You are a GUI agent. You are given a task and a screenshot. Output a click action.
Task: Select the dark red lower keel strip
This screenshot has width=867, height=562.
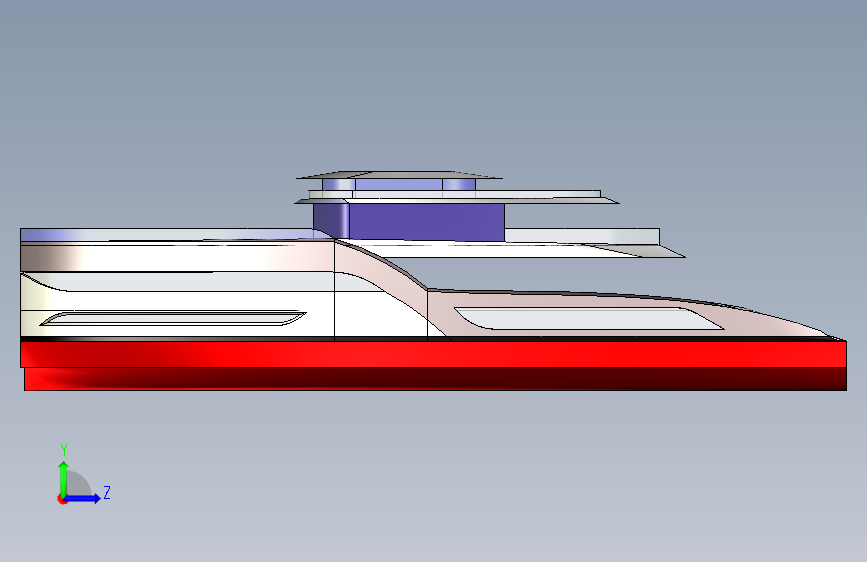[x=436, y=379]
